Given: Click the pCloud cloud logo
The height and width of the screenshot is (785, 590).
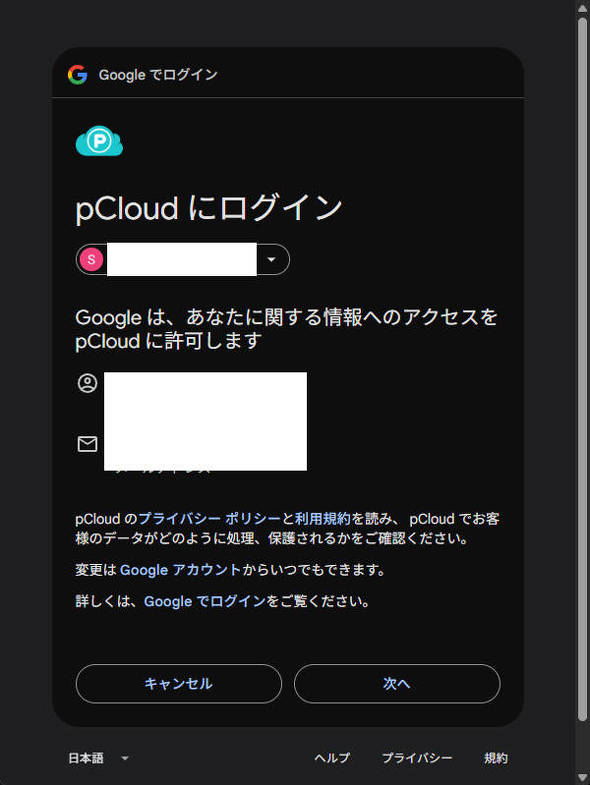Looking at the screenshot, I should pyautogui.click(x=99, y=141).
